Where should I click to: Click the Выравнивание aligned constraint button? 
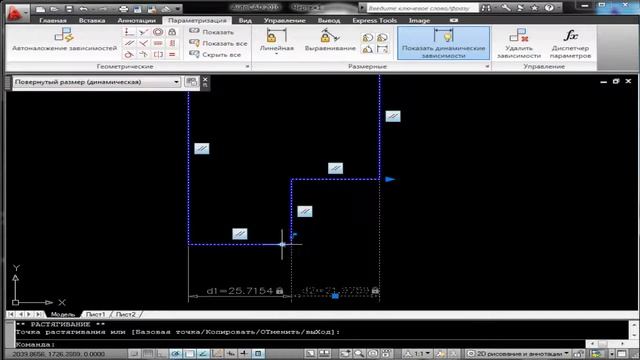(330, 40)
